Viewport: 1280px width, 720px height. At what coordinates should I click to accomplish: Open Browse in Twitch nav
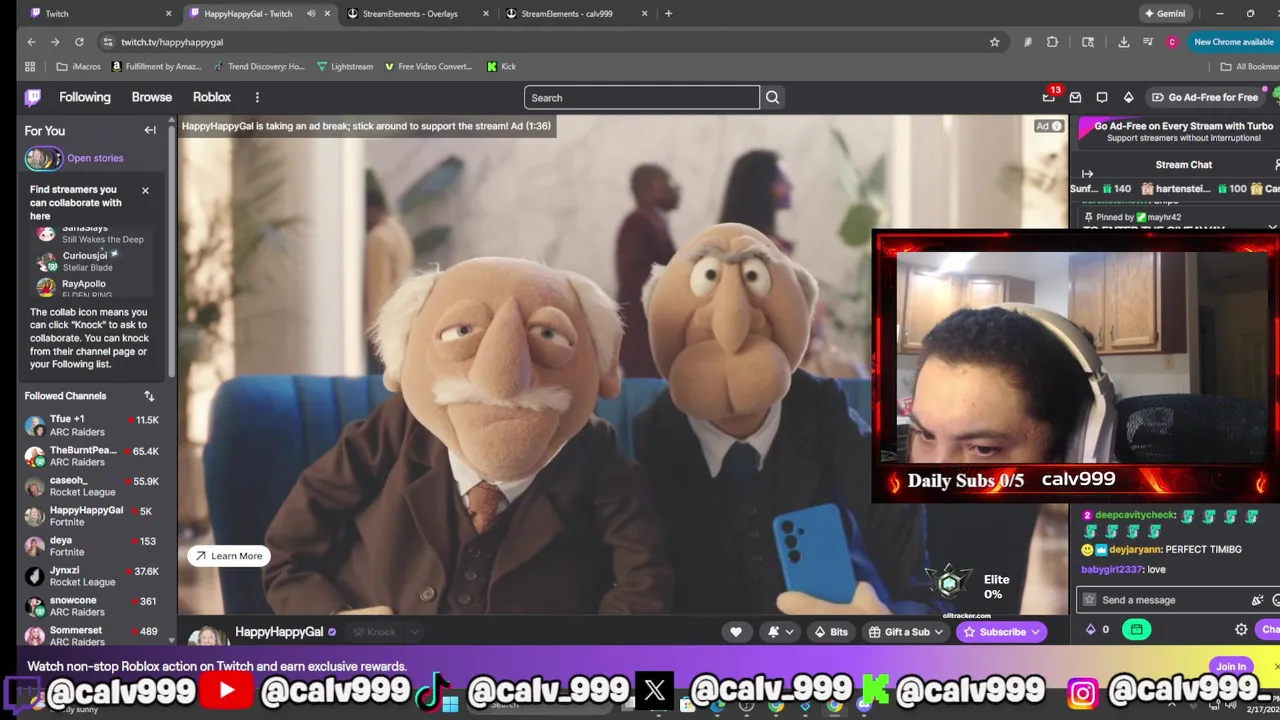[152, 97]
